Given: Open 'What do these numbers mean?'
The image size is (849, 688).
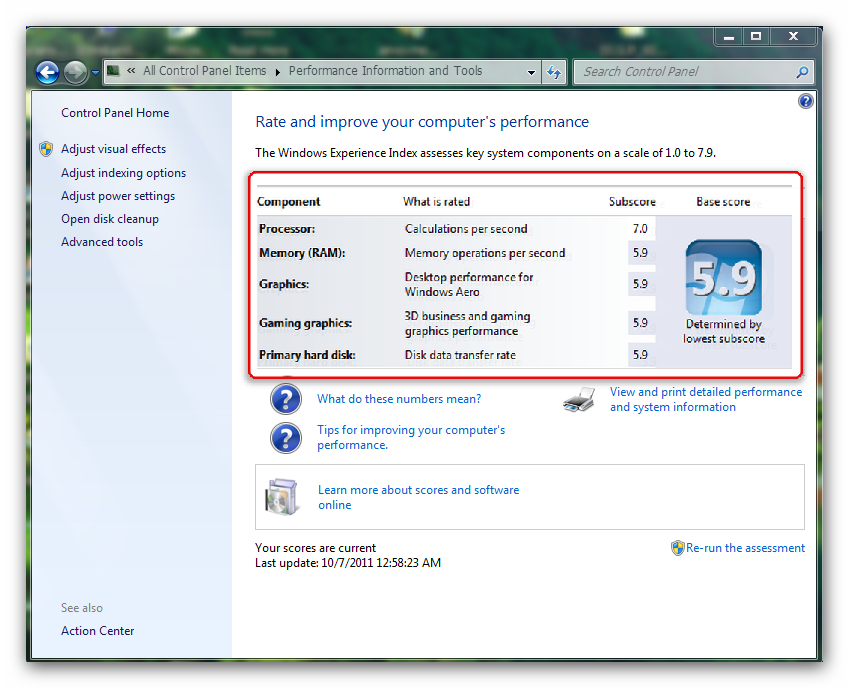Looking at the screenshot, I should pos(399,399).
